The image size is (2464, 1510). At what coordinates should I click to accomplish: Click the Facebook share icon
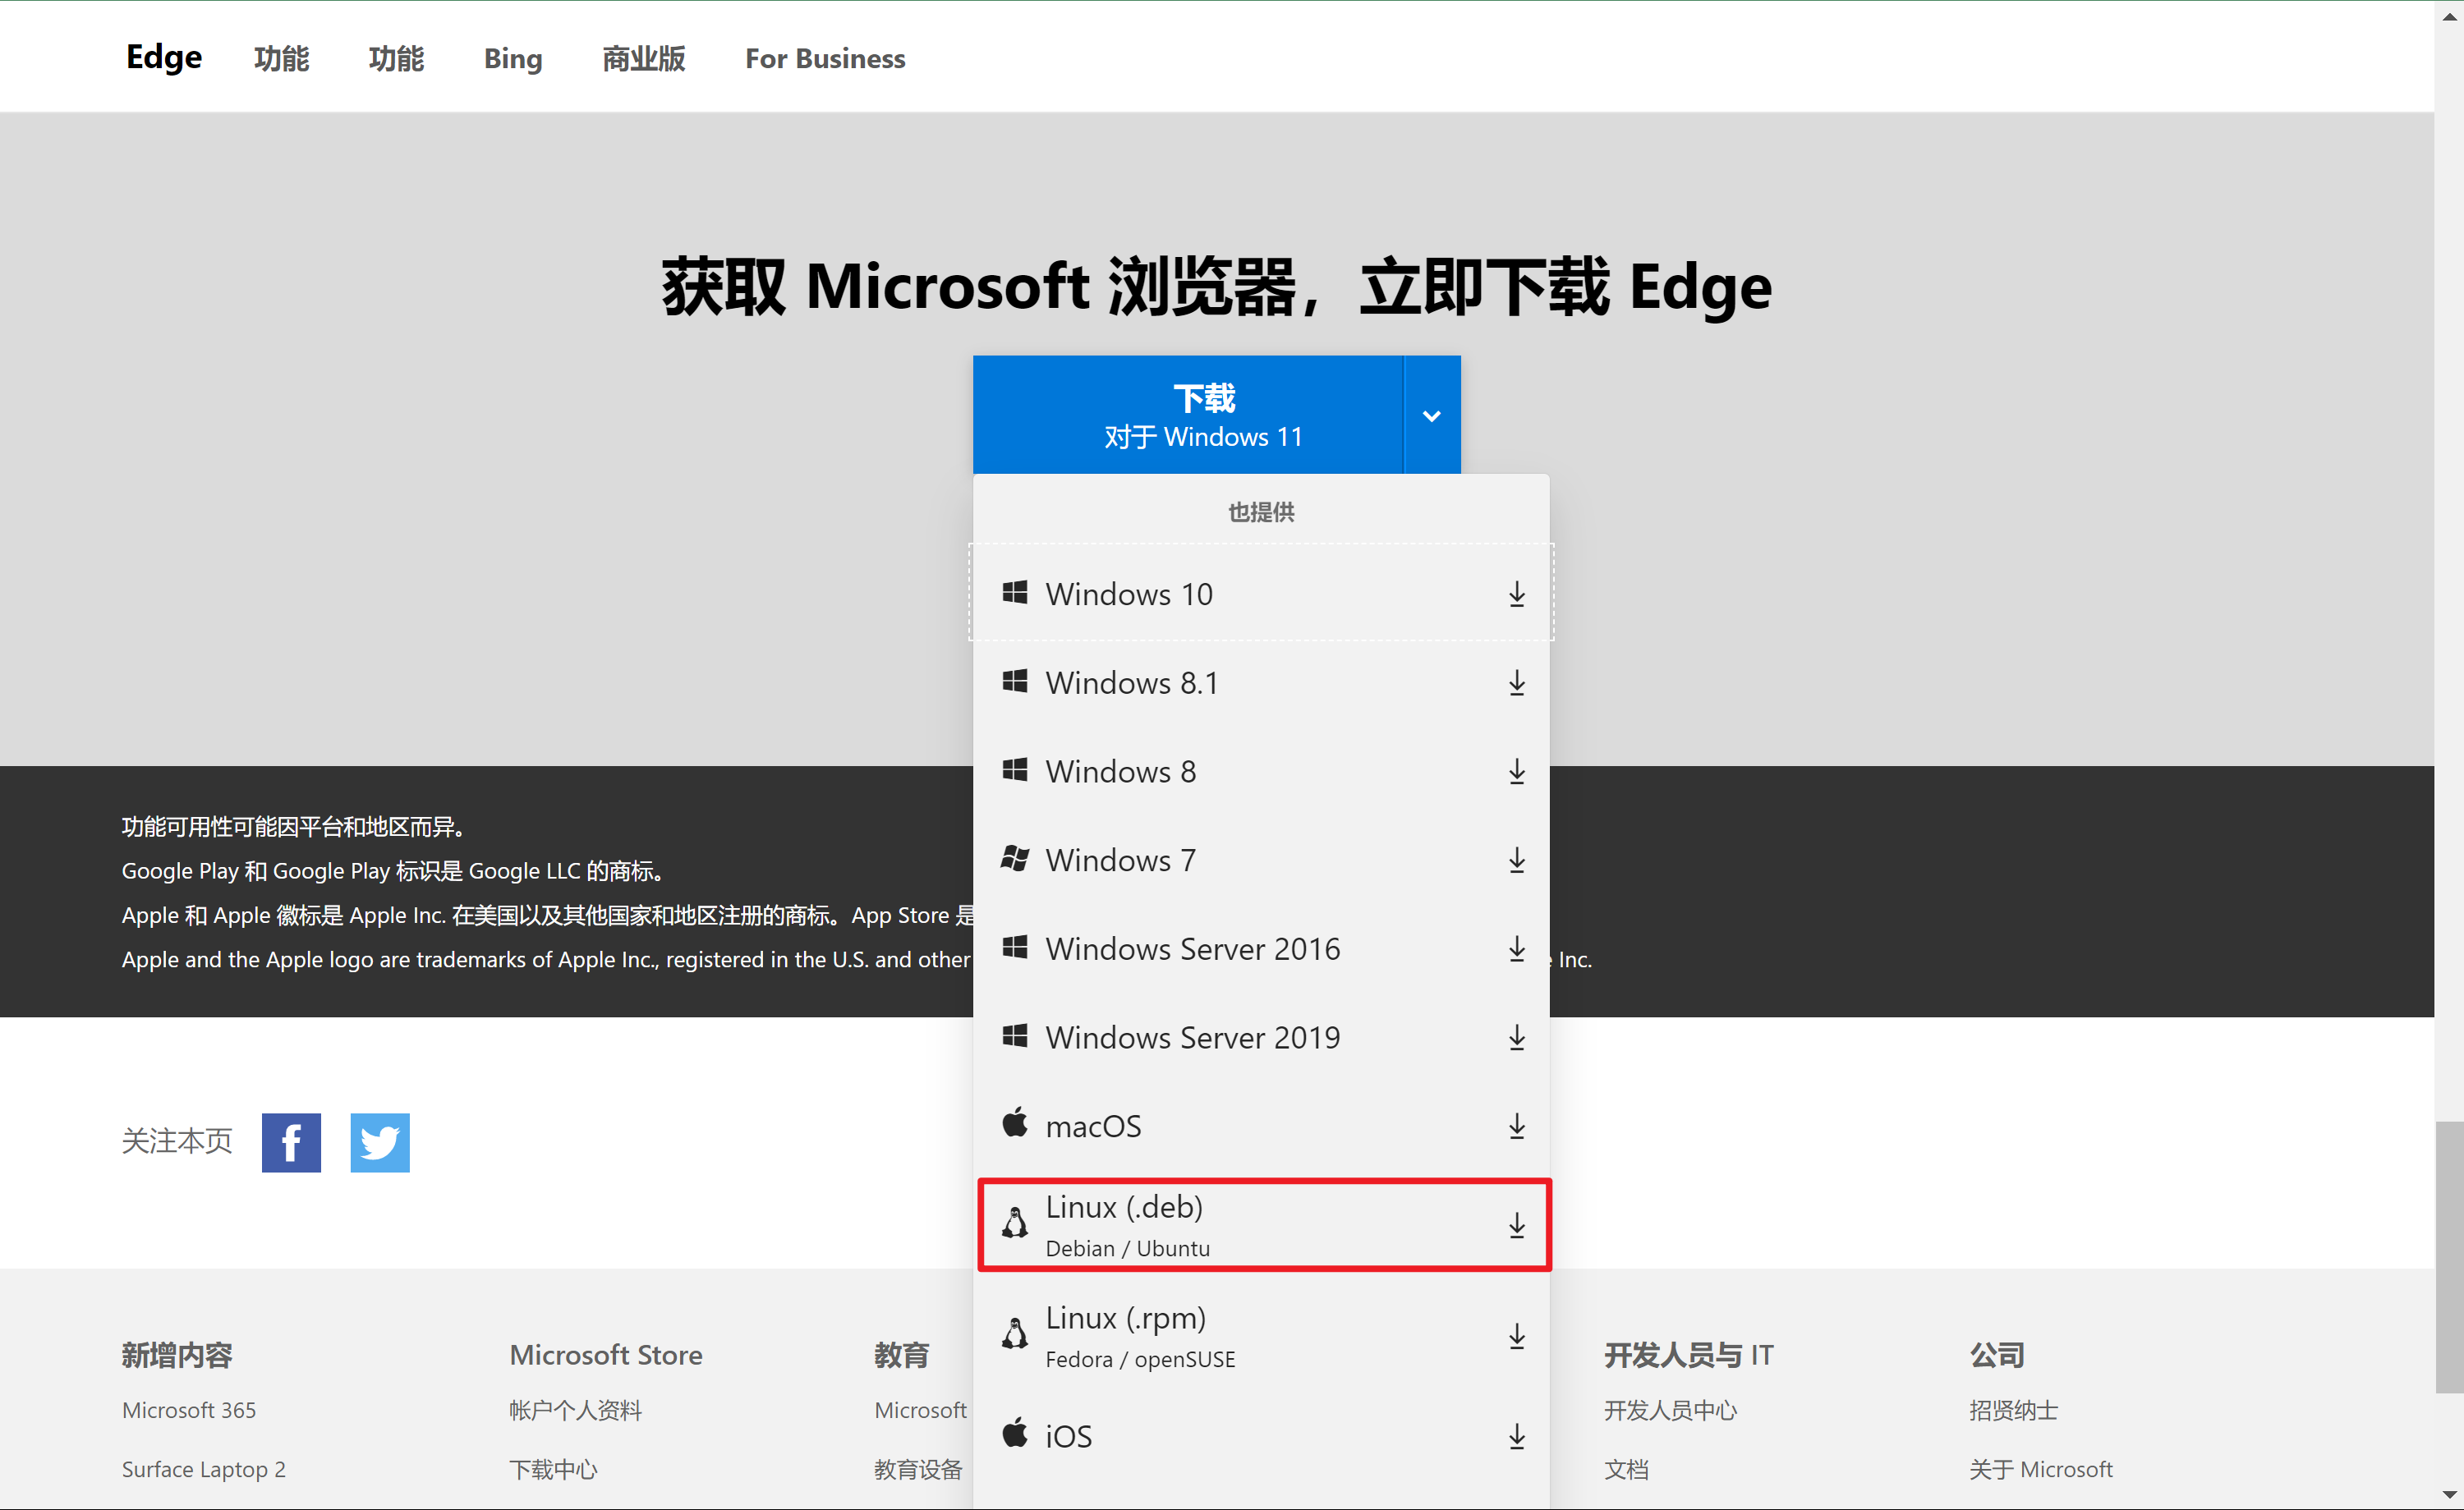coord(291,1141)
